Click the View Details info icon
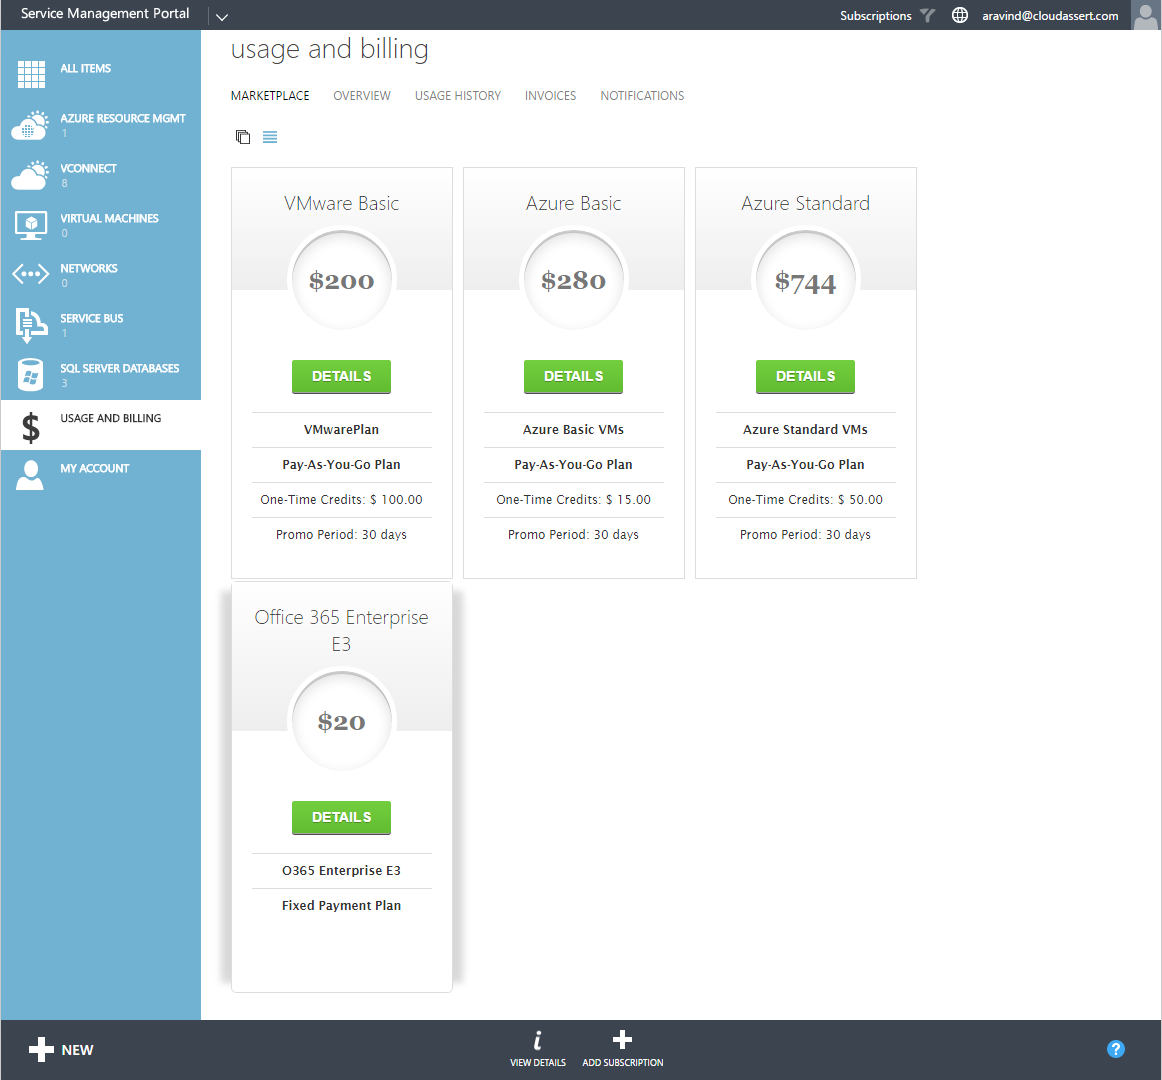The width and height of the screenshot is (1162, 1080). pyautogui.click(x=538, y=1040)
